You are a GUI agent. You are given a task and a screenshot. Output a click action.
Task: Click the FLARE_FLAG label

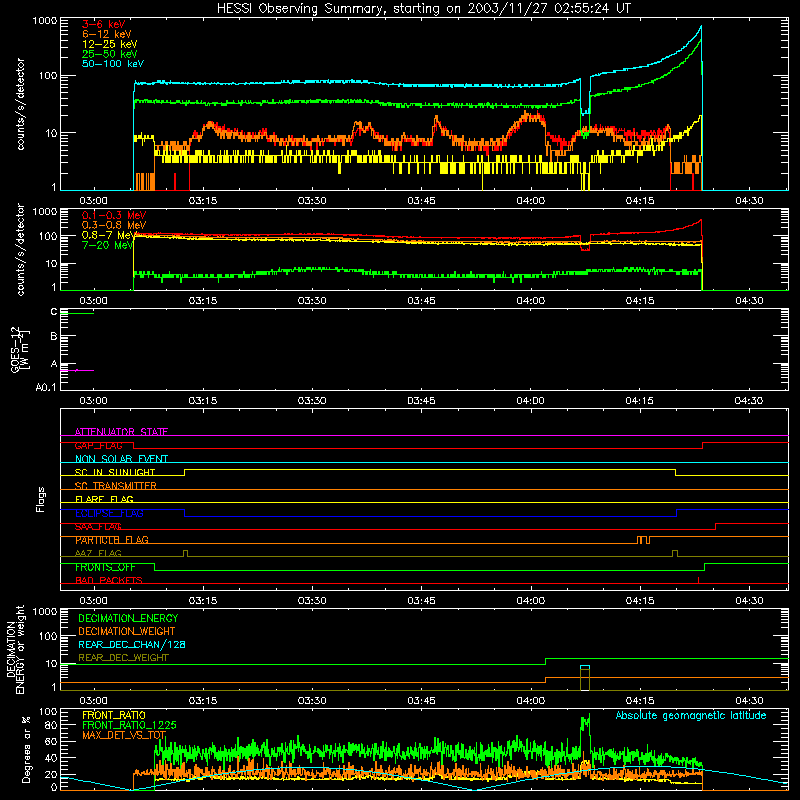(x=104, y=499)
